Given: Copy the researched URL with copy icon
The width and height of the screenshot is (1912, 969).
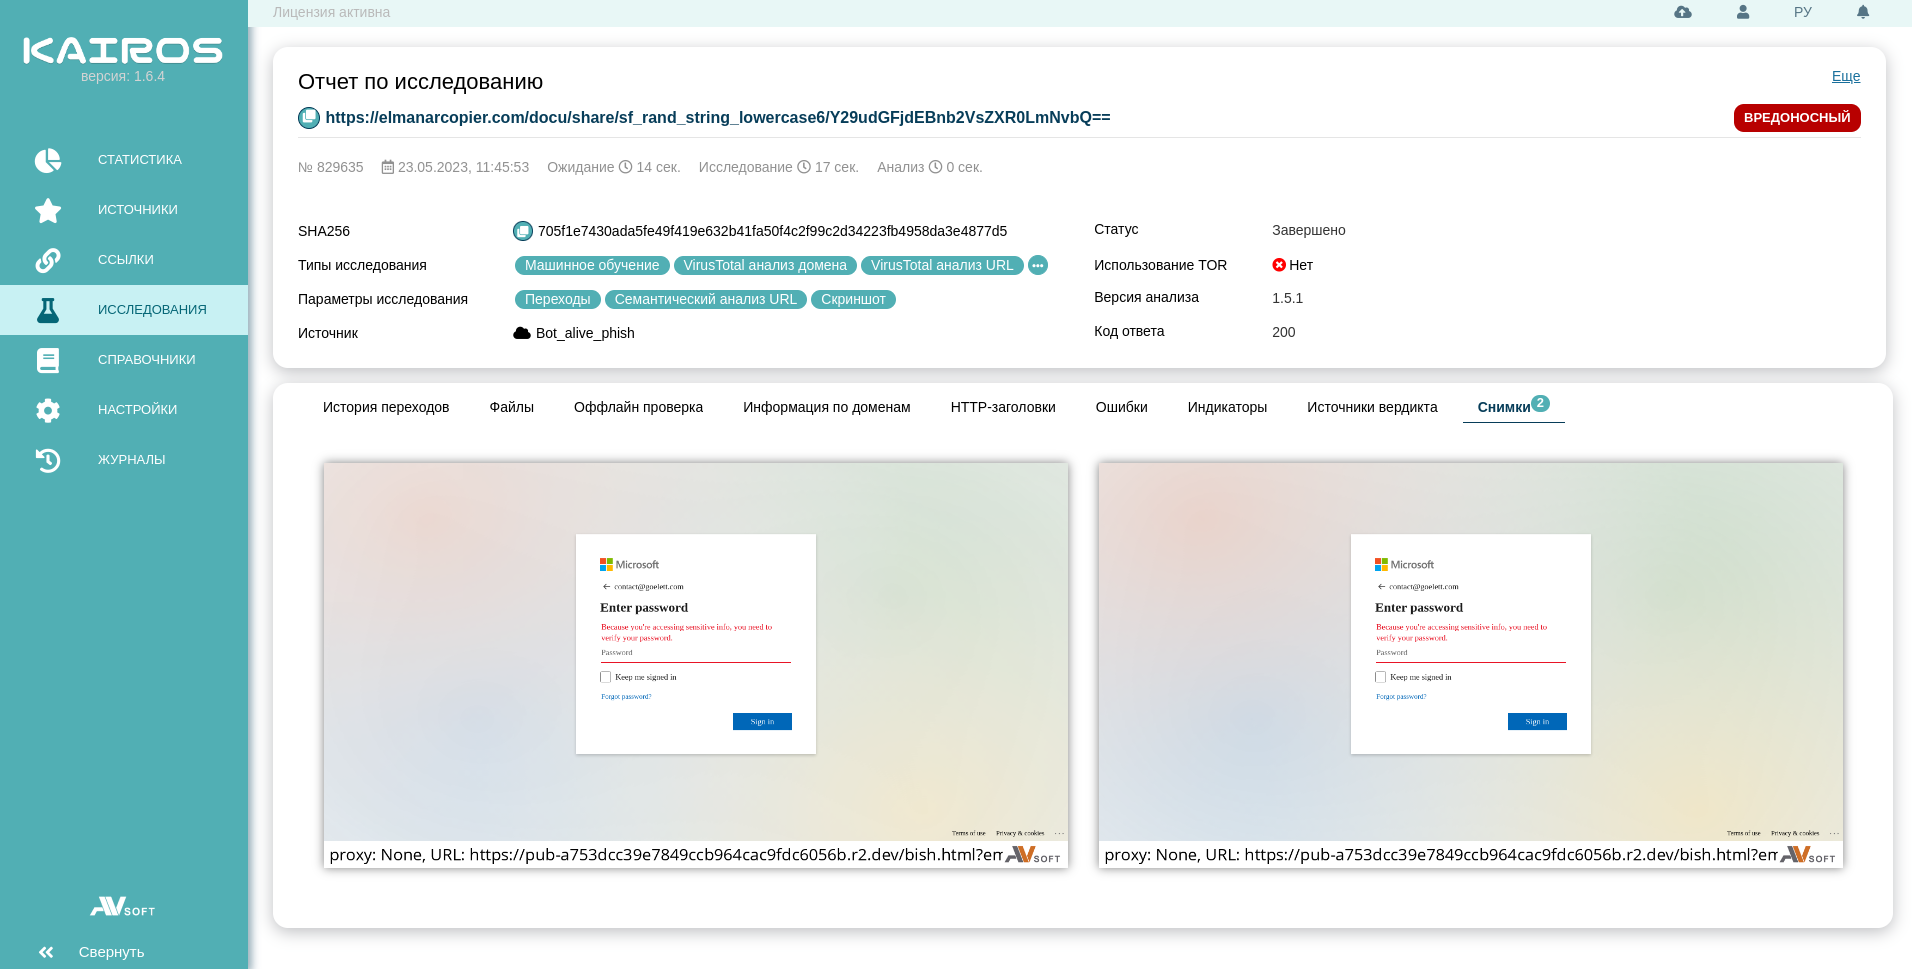Looking at the screenshot, I should (x=309, y=118).
